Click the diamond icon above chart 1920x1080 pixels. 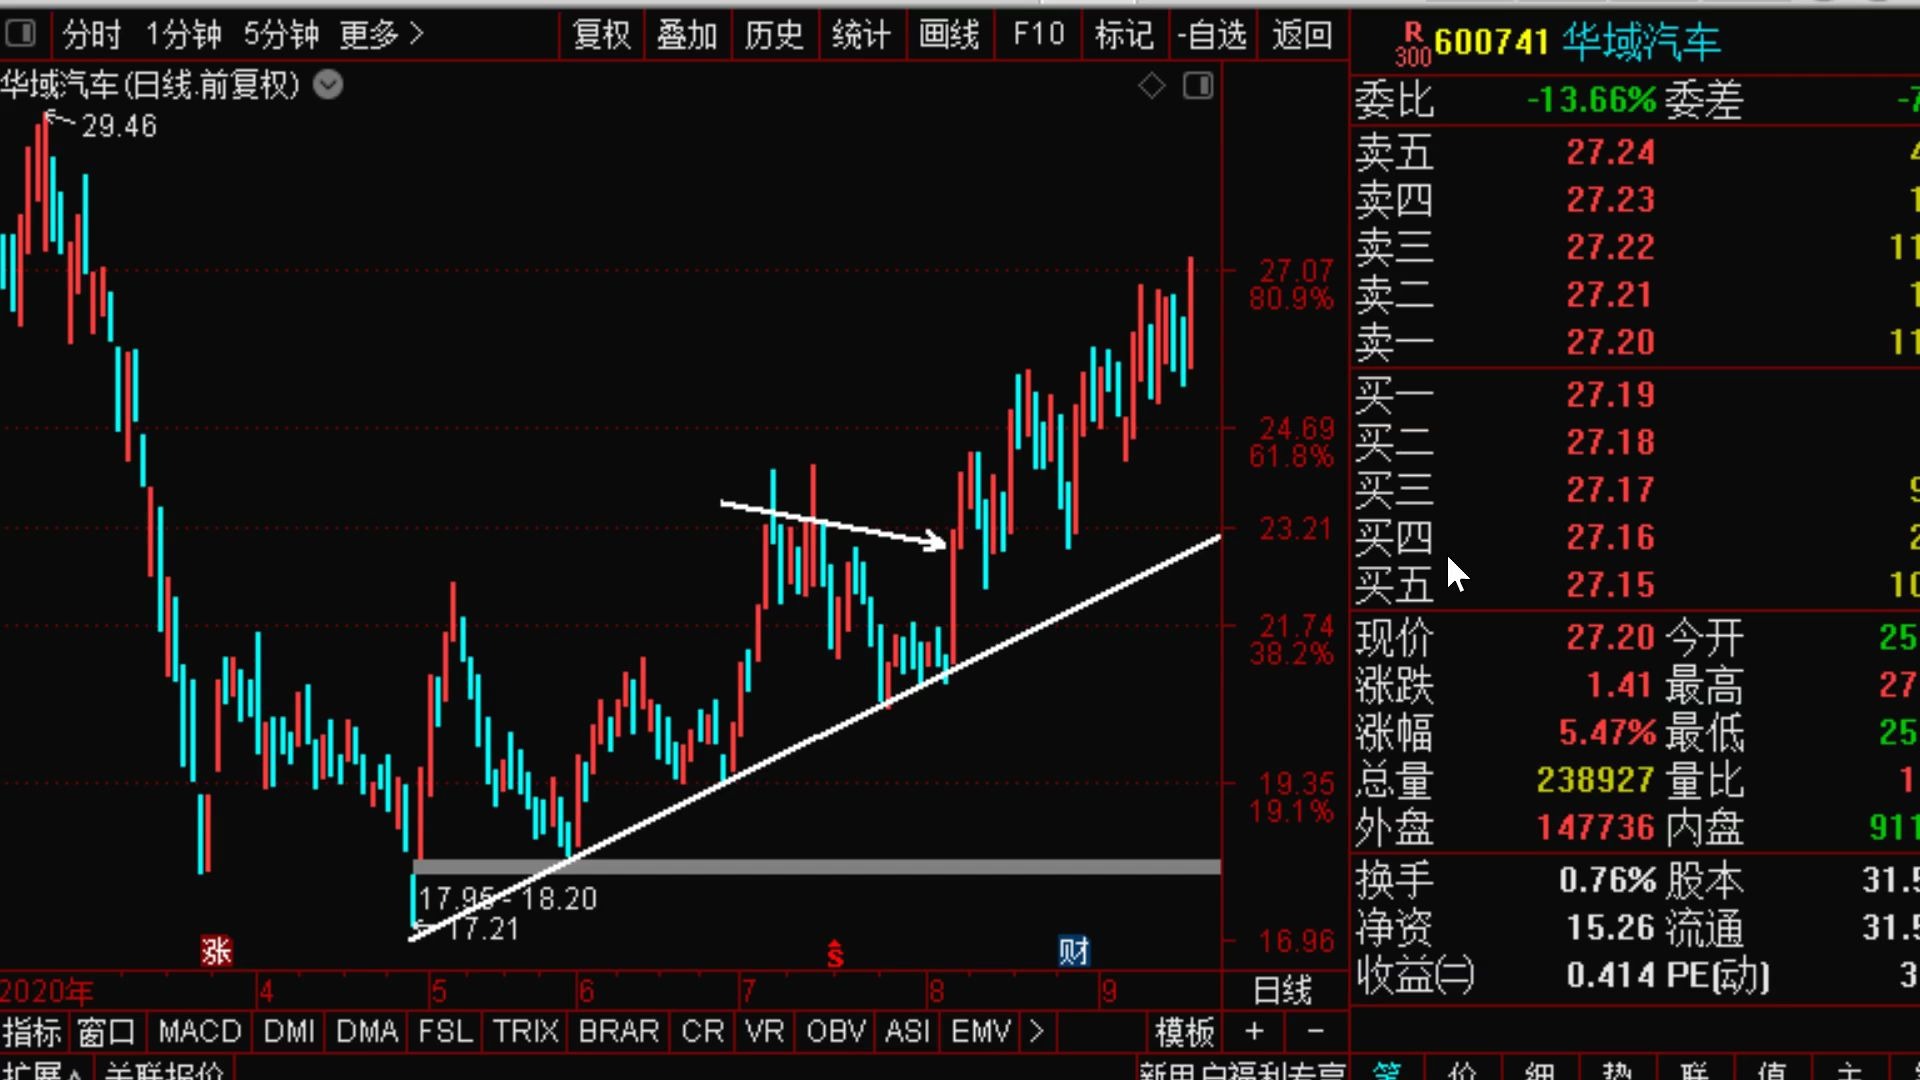coord(1152,86)
